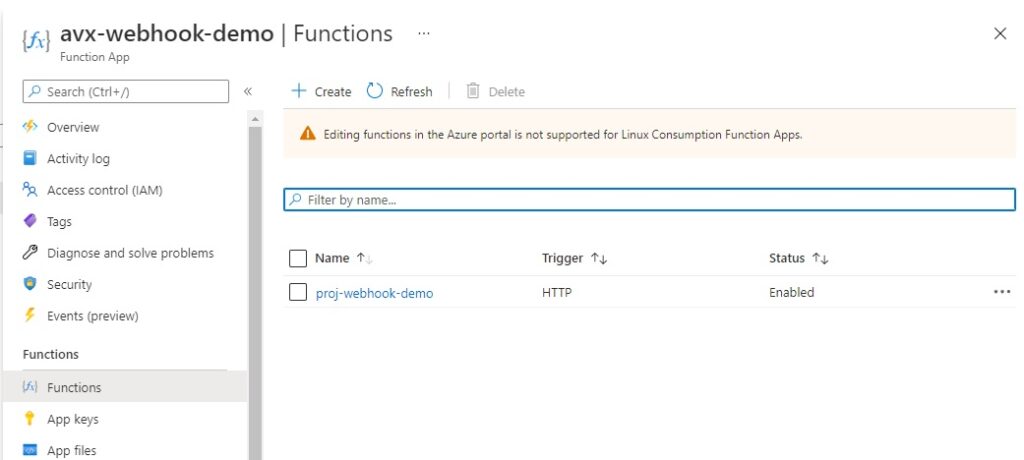Screen dimensions: 1024x460
Task: Open the App keys key icon
Action: (30, 418)
